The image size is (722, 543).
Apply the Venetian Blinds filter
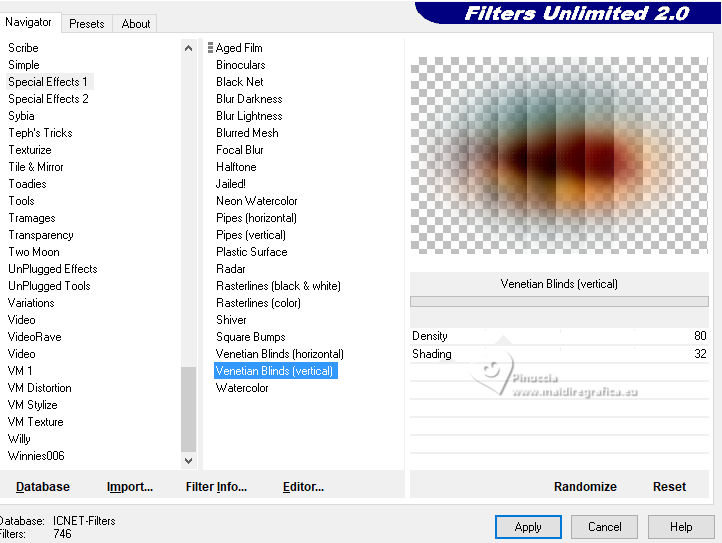click(528, 527)
